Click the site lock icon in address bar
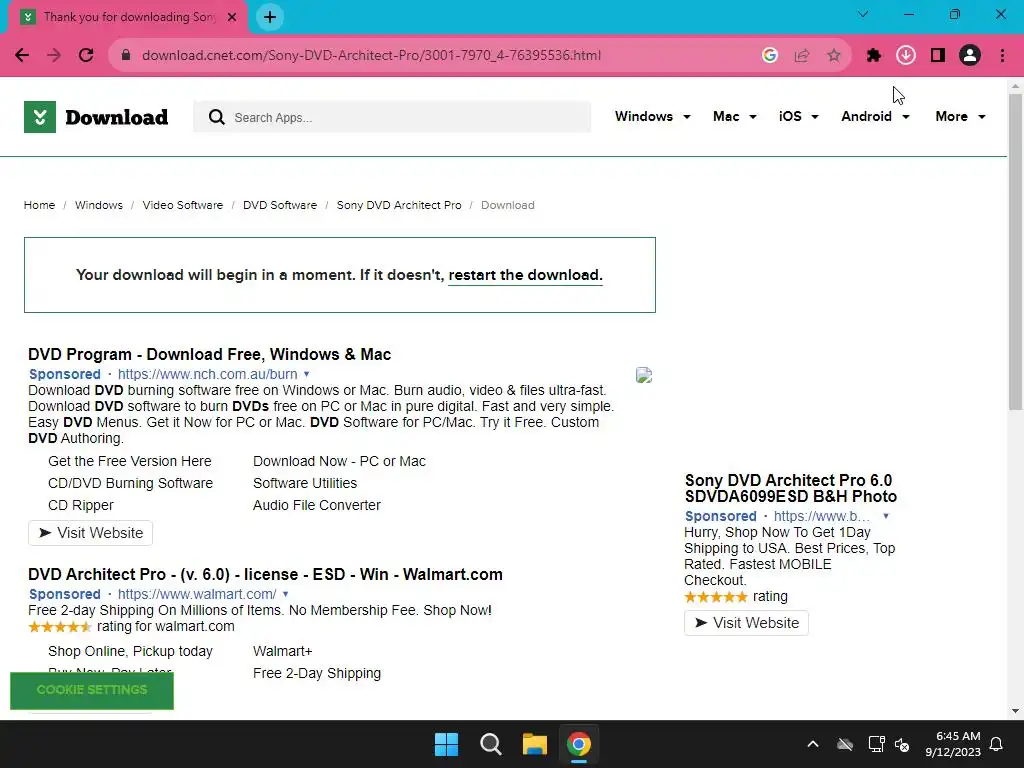This screenshot has height=768, width=1024. tap(126, 56)
